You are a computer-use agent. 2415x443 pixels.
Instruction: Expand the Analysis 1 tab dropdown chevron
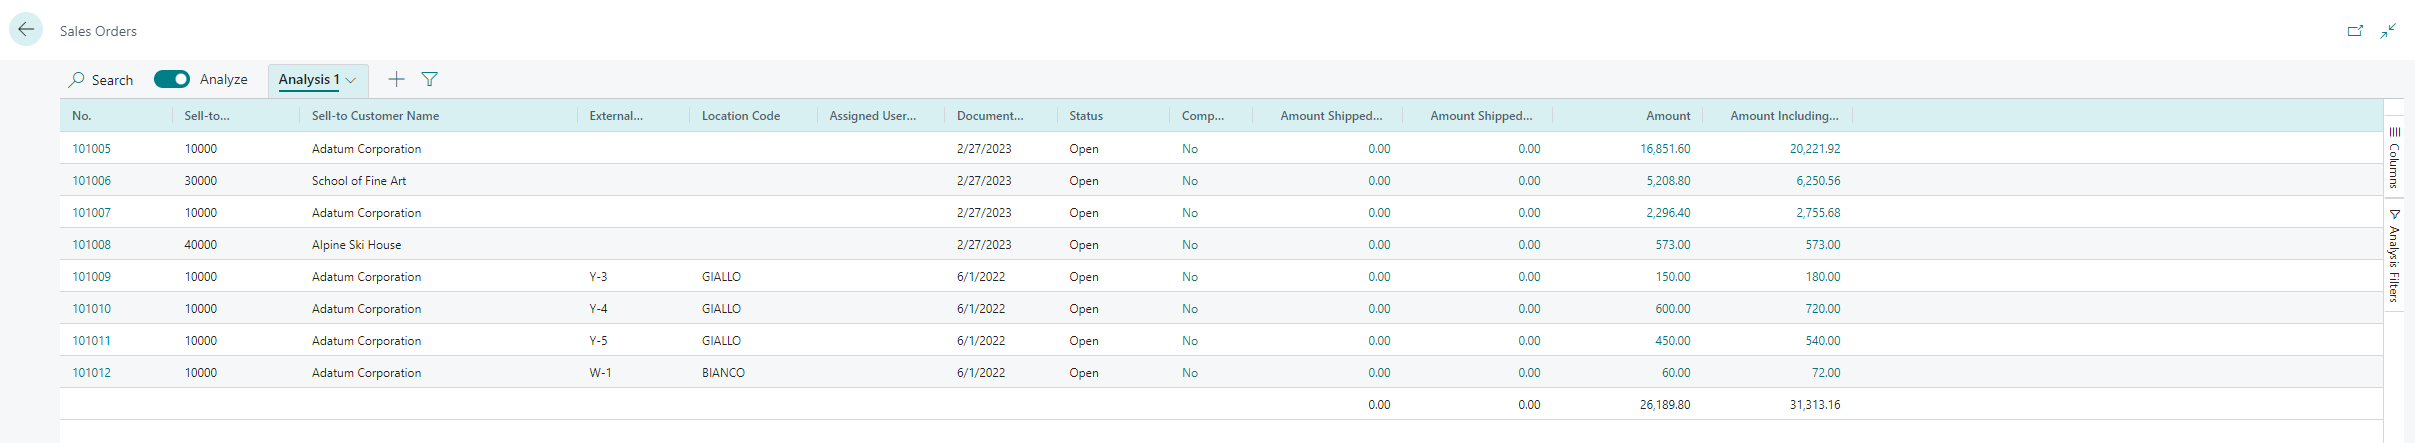(x=351, y=80)
